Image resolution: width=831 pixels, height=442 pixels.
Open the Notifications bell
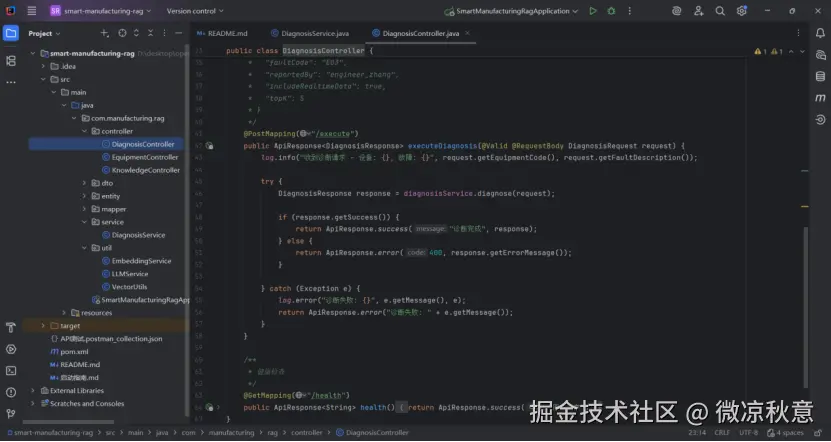click(x=820, y=33)
